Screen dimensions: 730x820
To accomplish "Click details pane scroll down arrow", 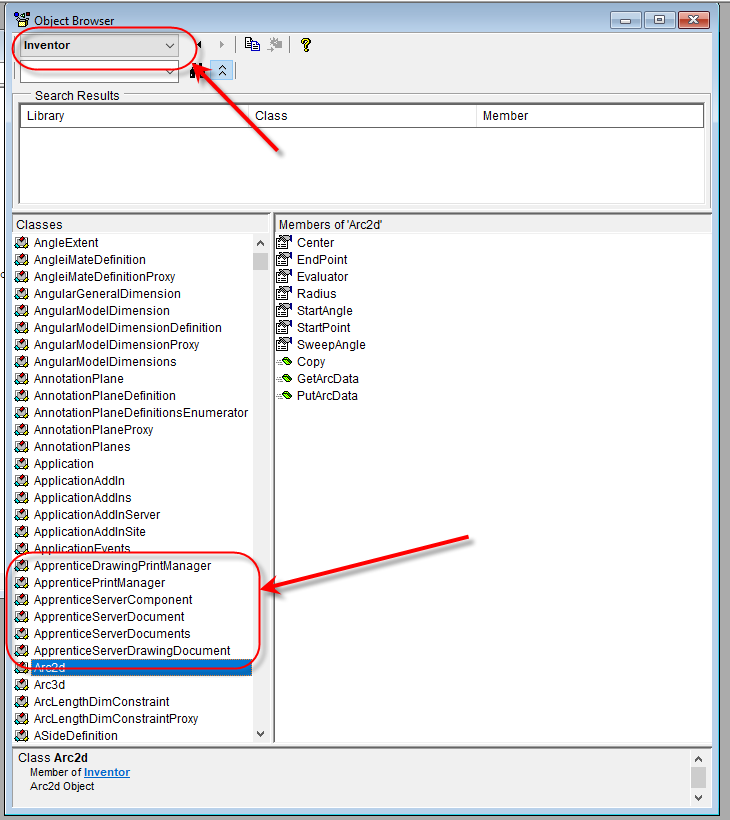I will [699, 798].
